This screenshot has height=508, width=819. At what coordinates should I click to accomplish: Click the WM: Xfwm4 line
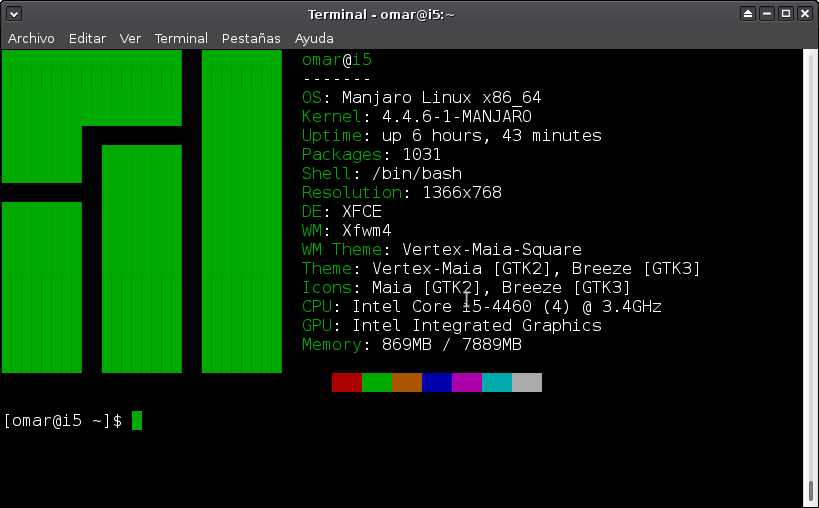(x=347, y=230)
